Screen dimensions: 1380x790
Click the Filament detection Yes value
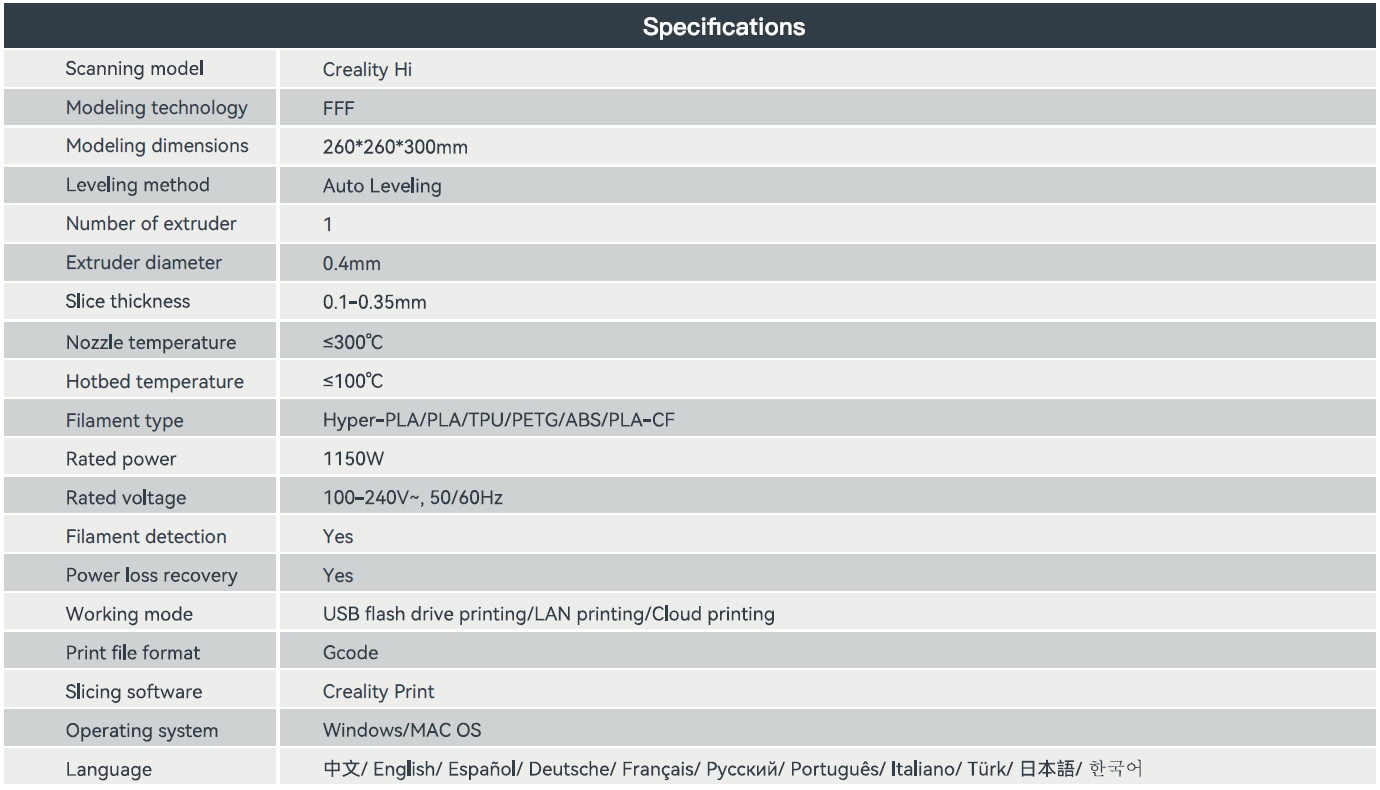click(338, 537)
